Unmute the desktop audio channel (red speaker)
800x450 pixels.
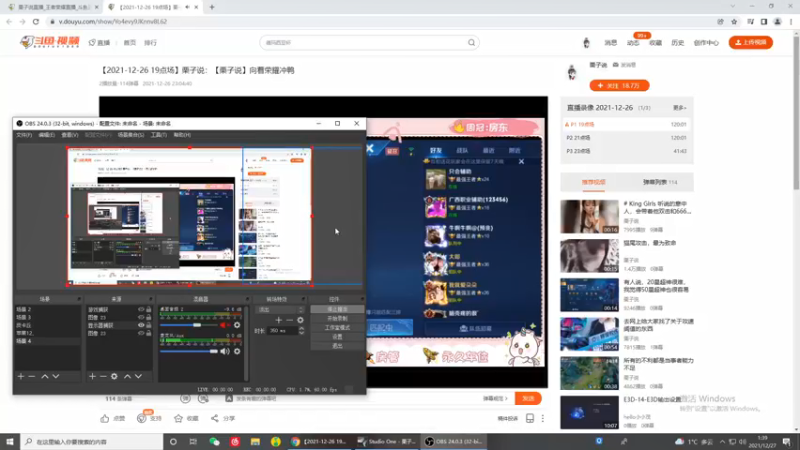click(224, 325)
